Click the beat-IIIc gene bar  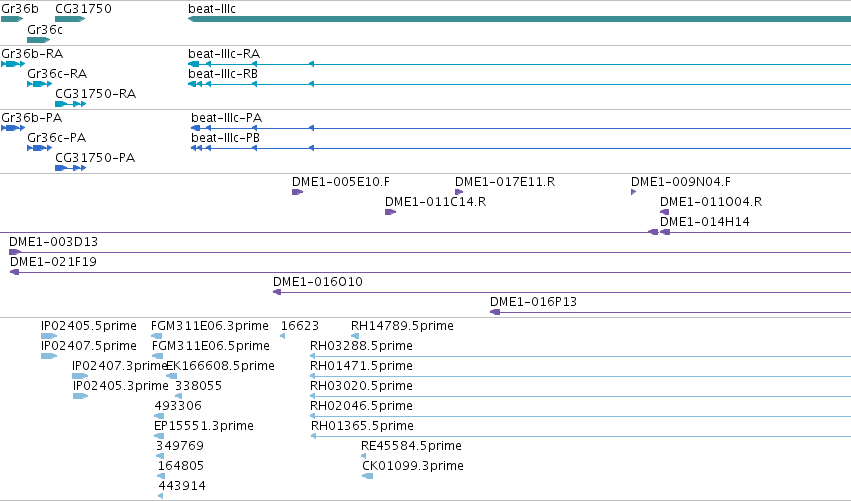pyautogui.click(x=519, y=19)
